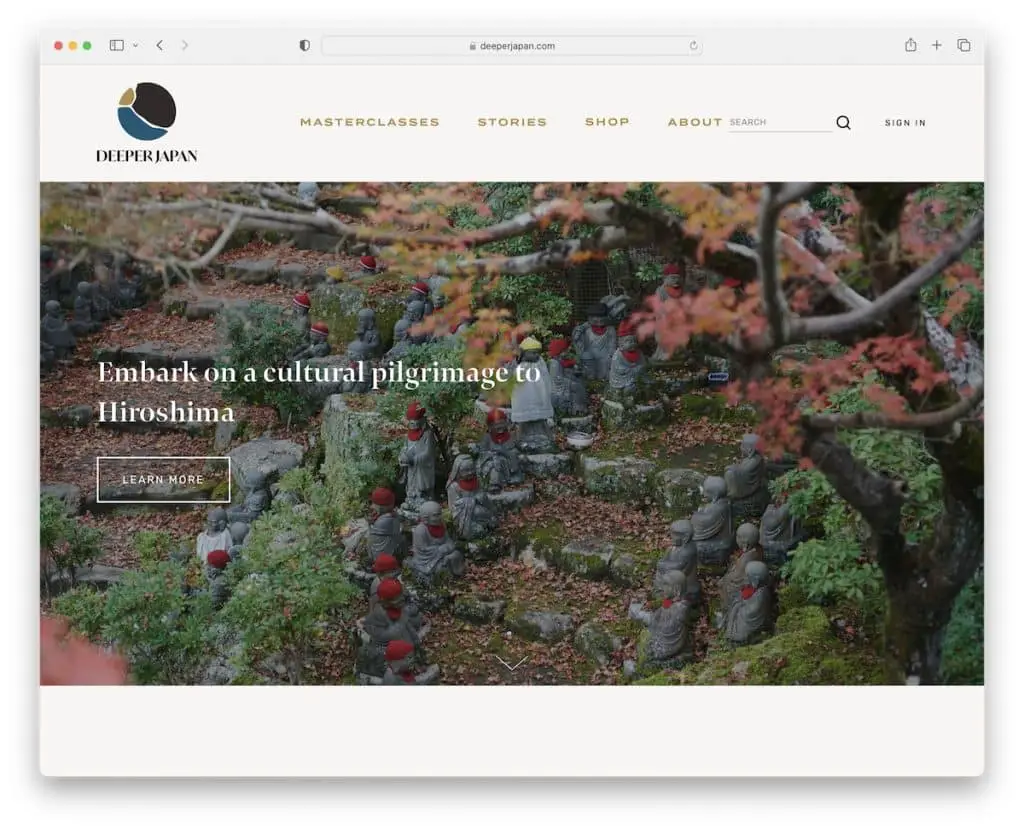1024x829 pixels.
Task: Close the Safari window with red button
Action: click(58, 46)
